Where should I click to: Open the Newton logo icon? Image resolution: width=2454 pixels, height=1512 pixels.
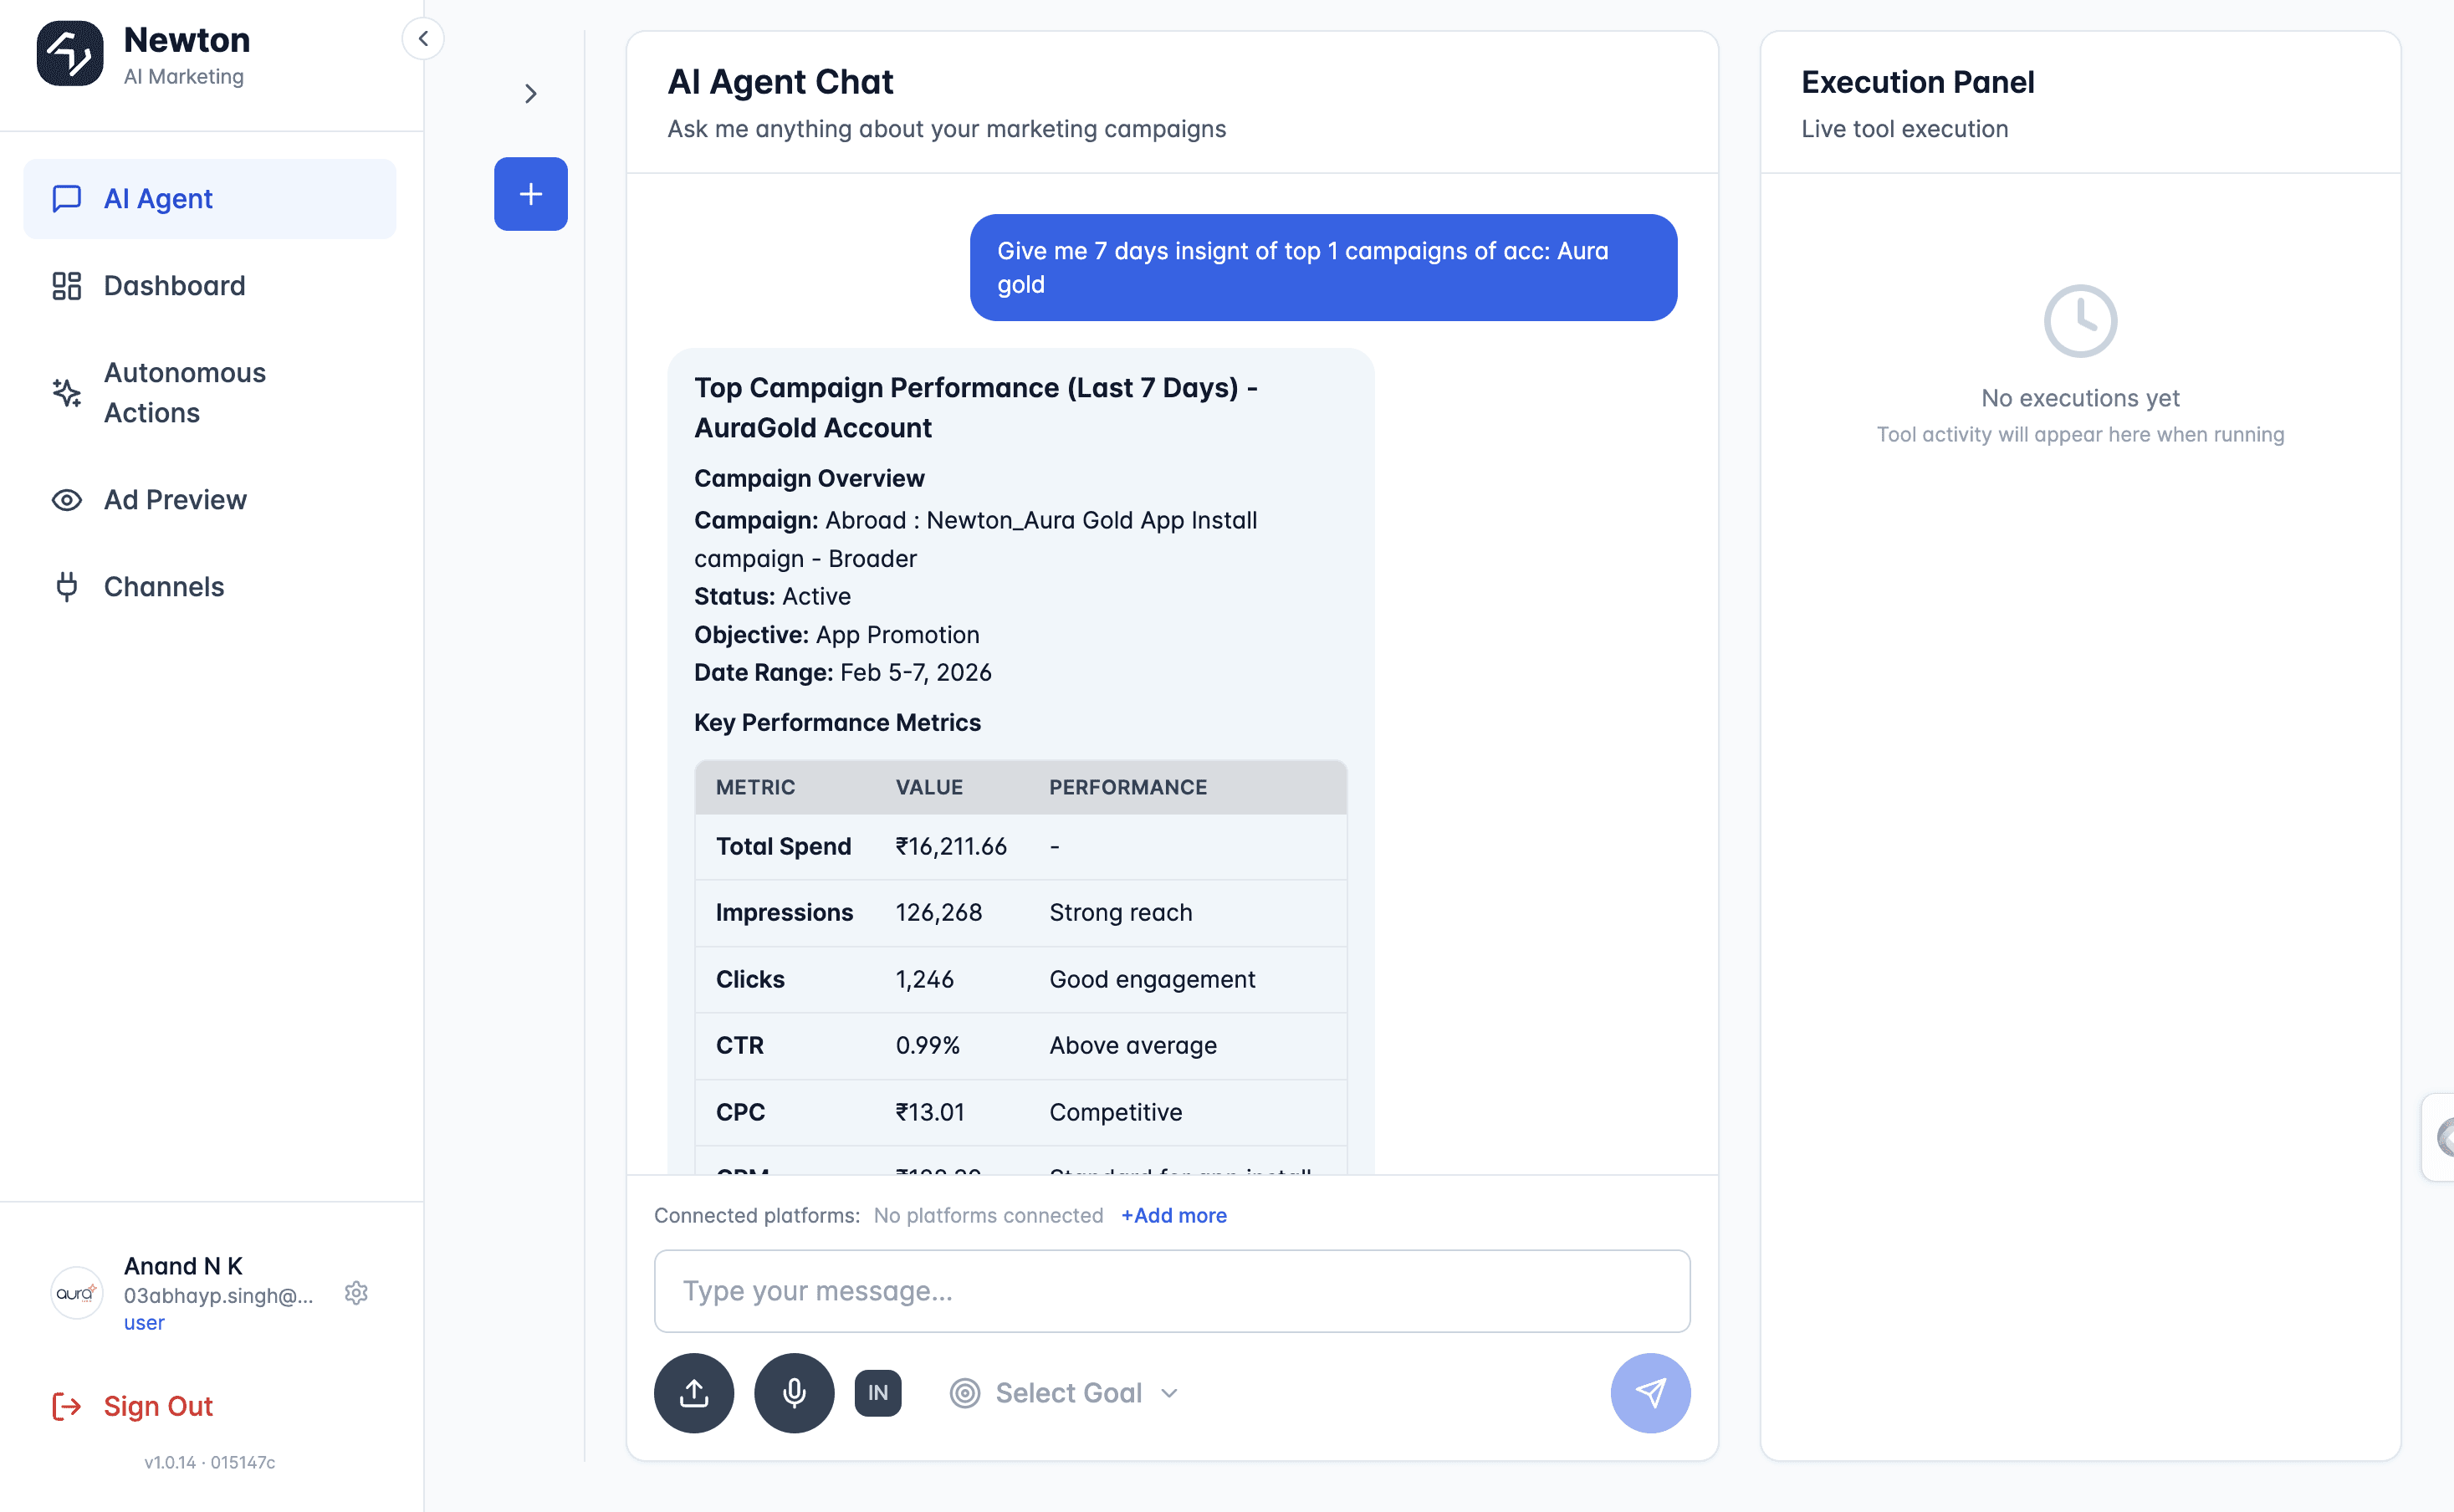pos(70,53)
